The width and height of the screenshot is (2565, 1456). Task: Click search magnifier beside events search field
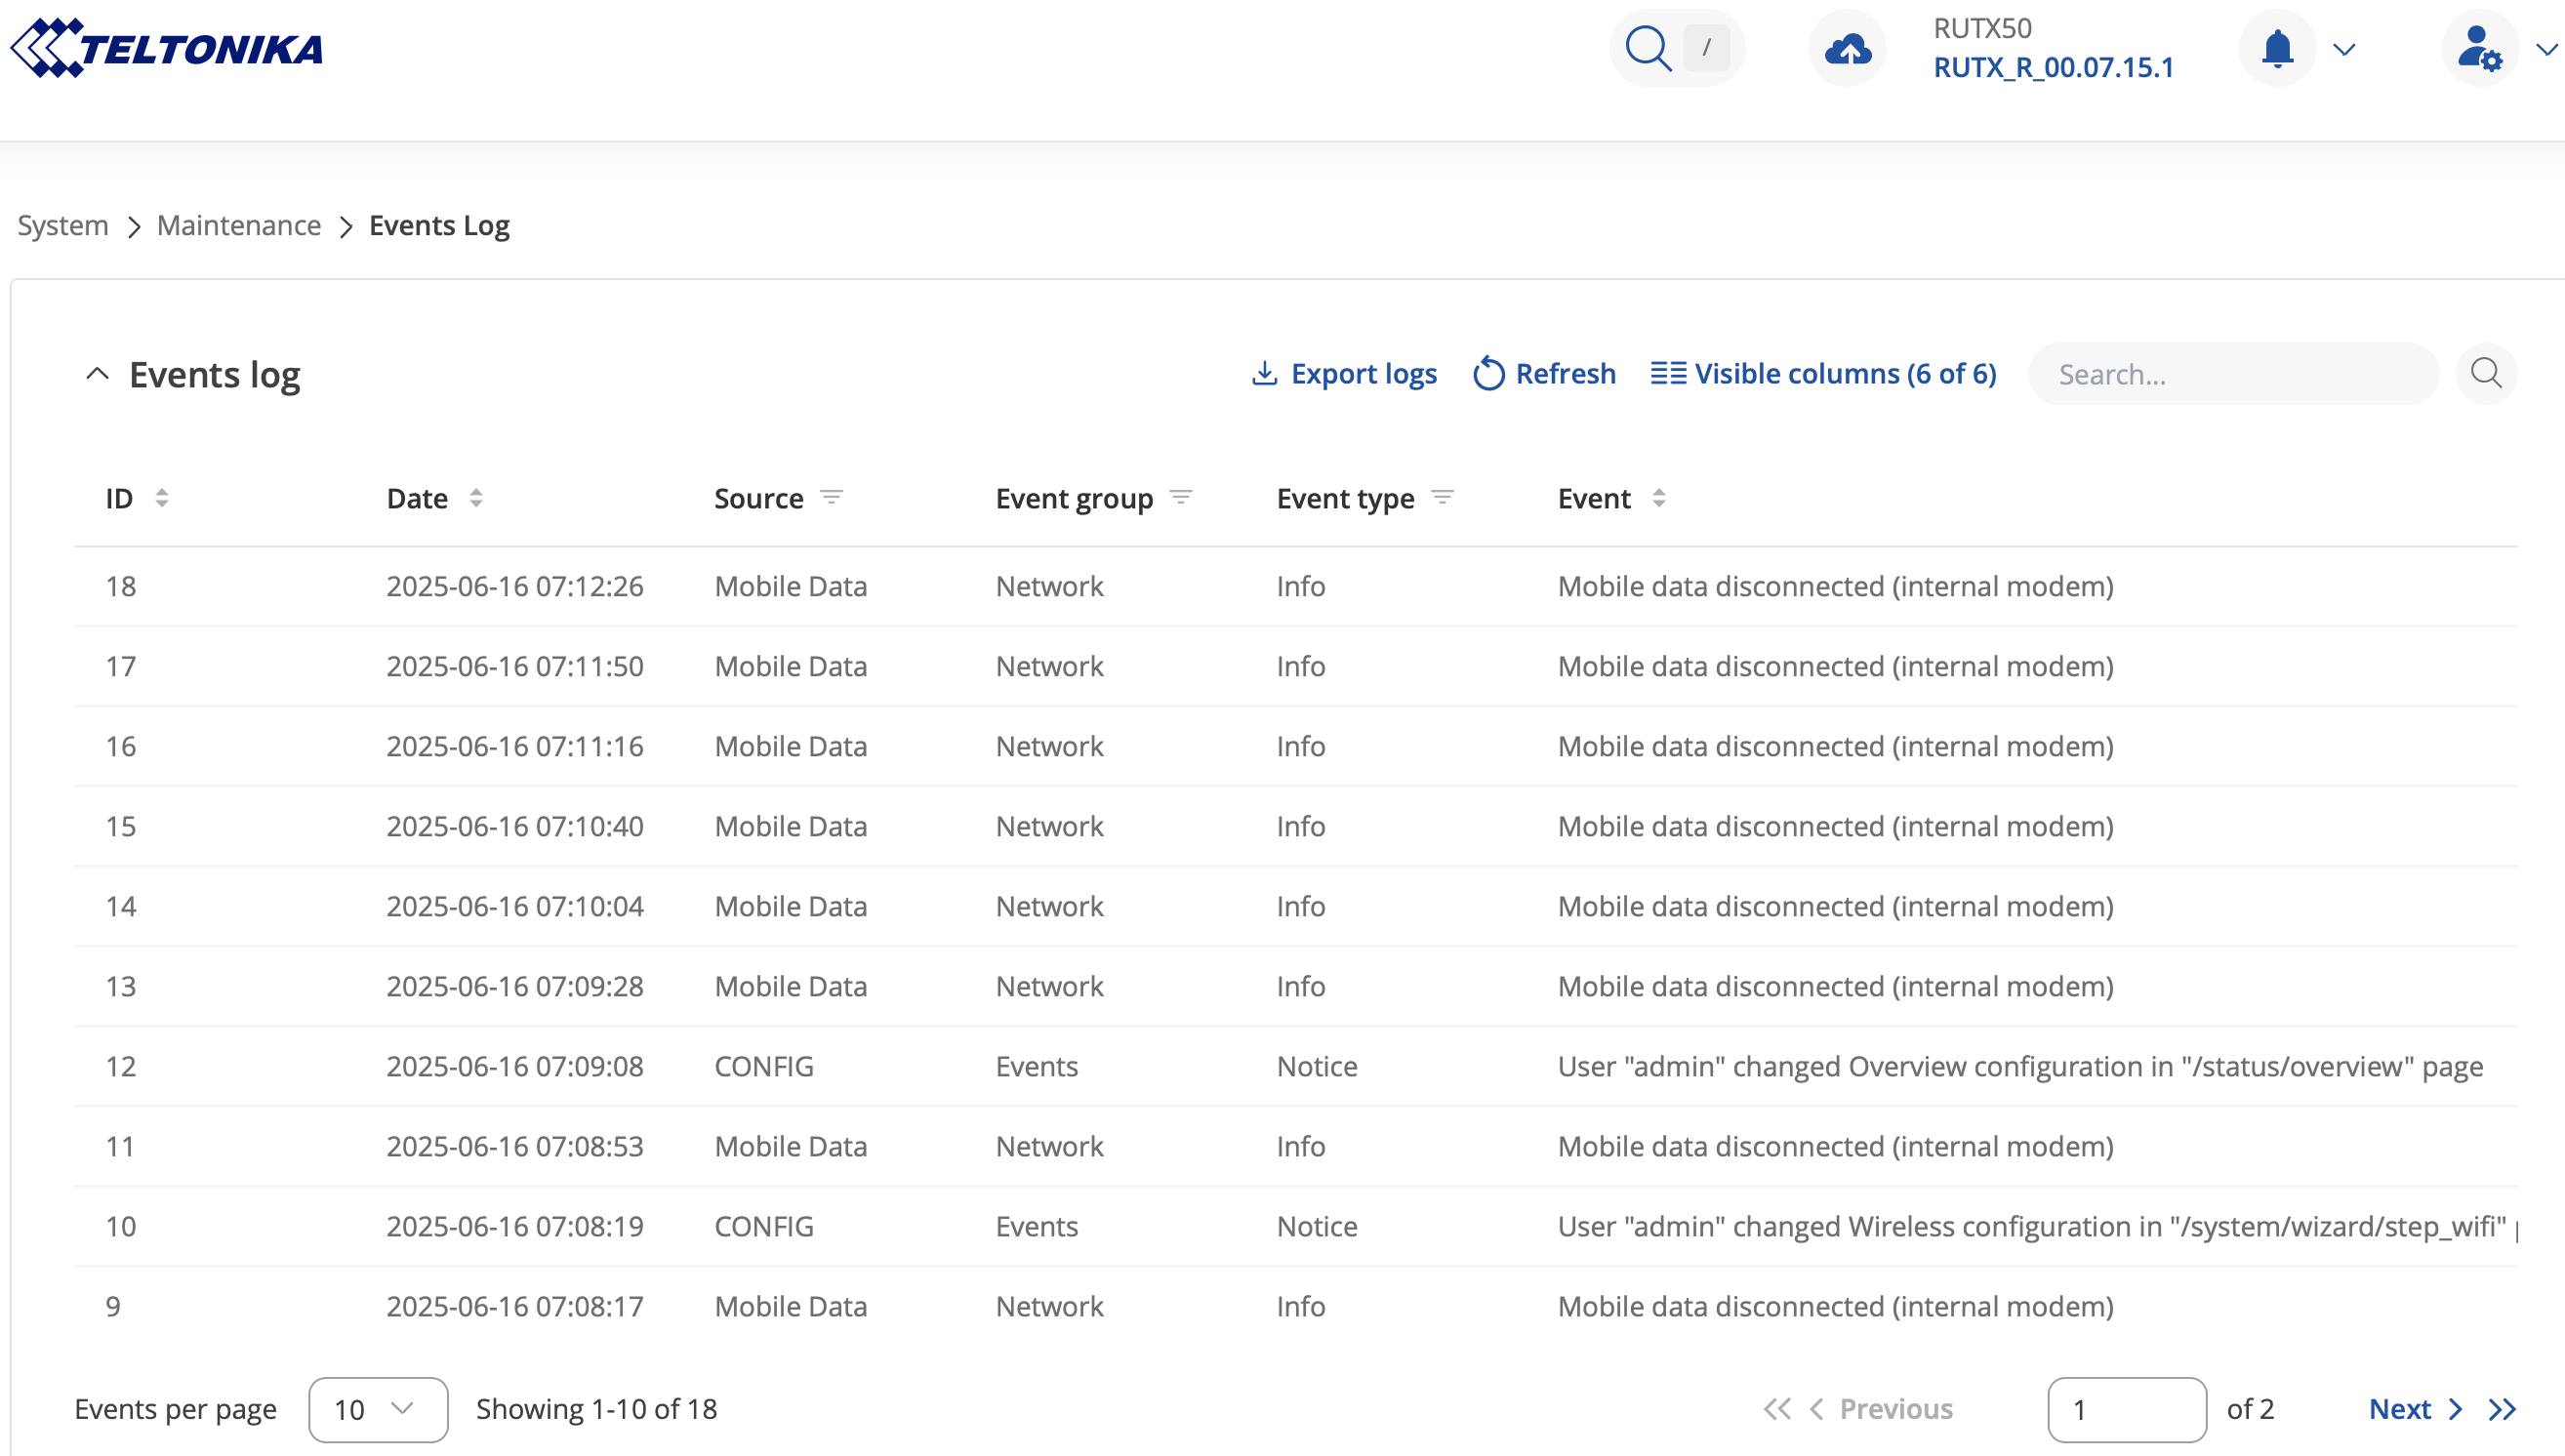click(2486, 374)
